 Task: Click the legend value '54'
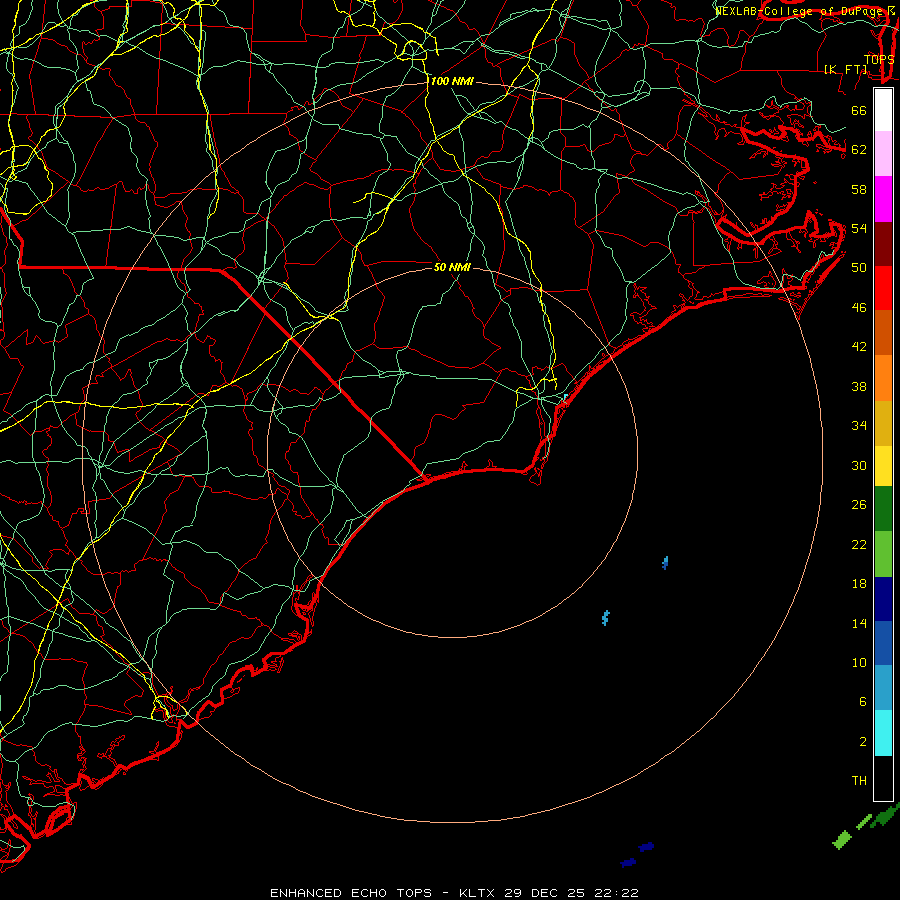[859, 228]
